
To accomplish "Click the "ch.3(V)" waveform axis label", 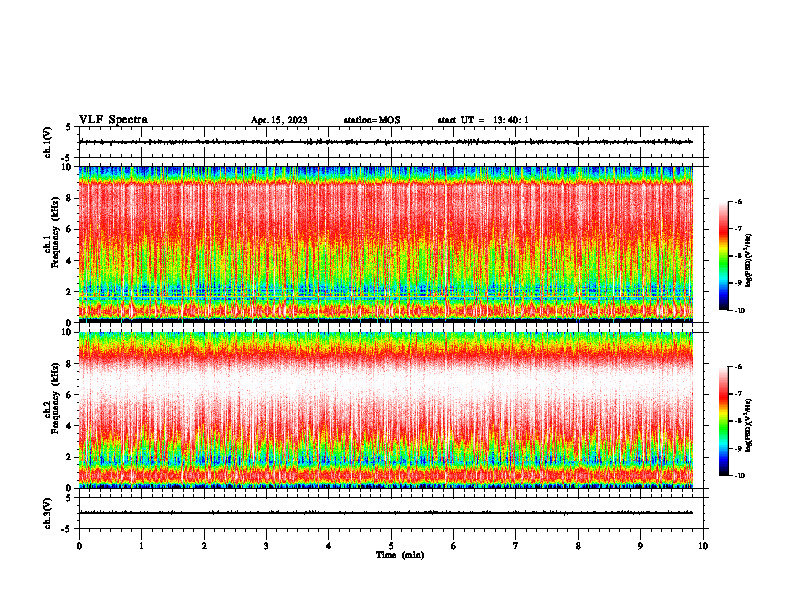I will [x=47, y=513].
